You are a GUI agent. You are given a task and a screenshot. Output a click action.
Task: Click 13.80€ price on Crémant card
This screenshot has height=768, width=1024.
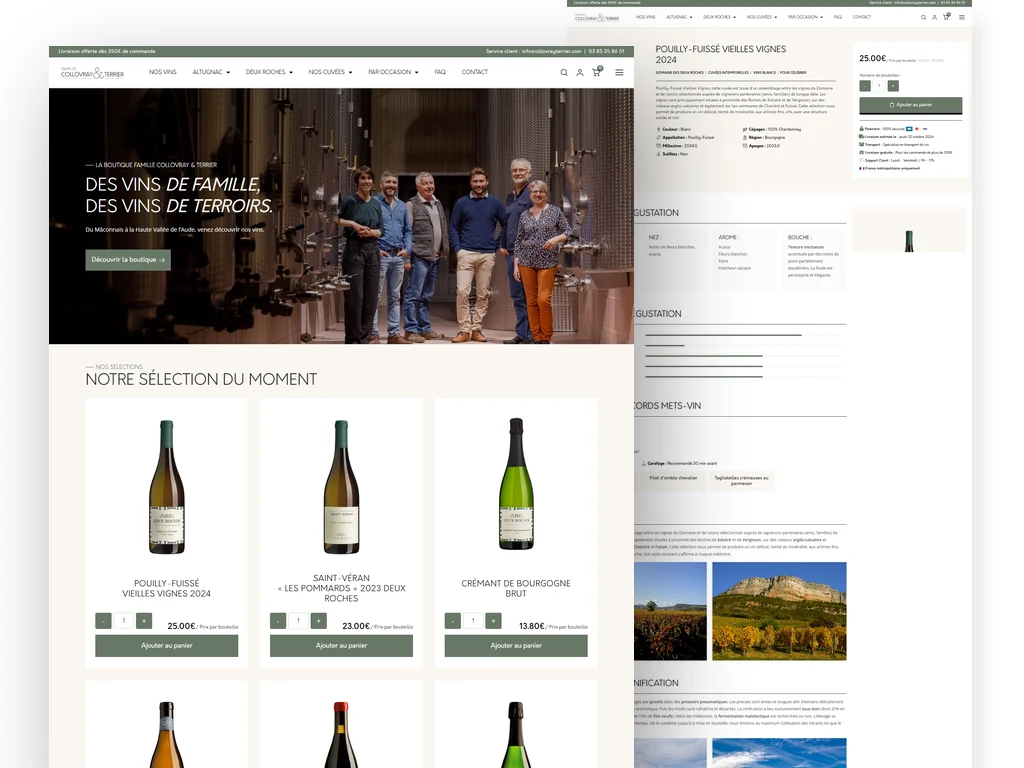coord(532,626)
